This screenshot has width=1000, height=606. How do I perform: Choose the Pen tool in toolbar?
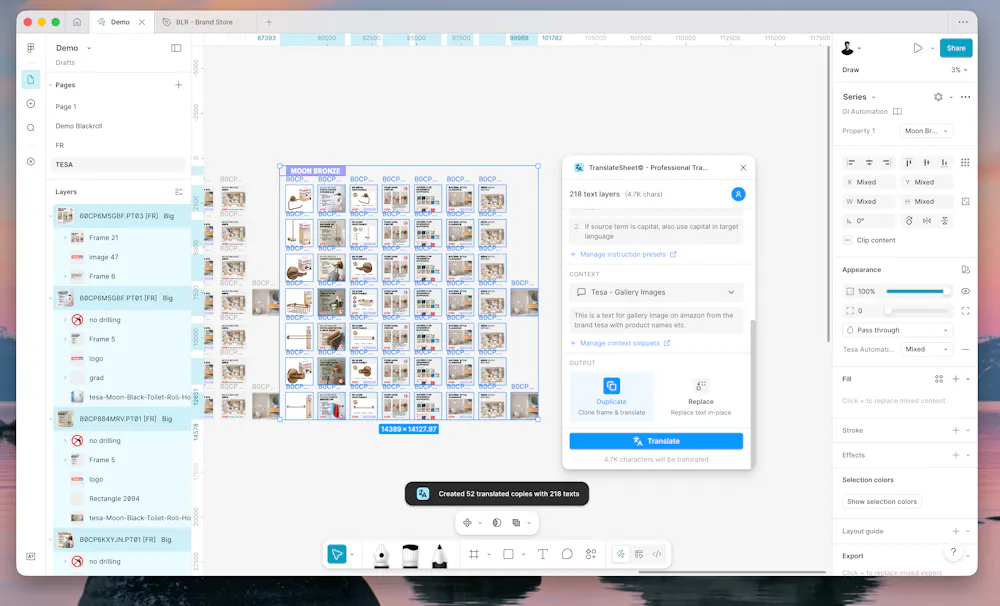click(x=381, y=555)
